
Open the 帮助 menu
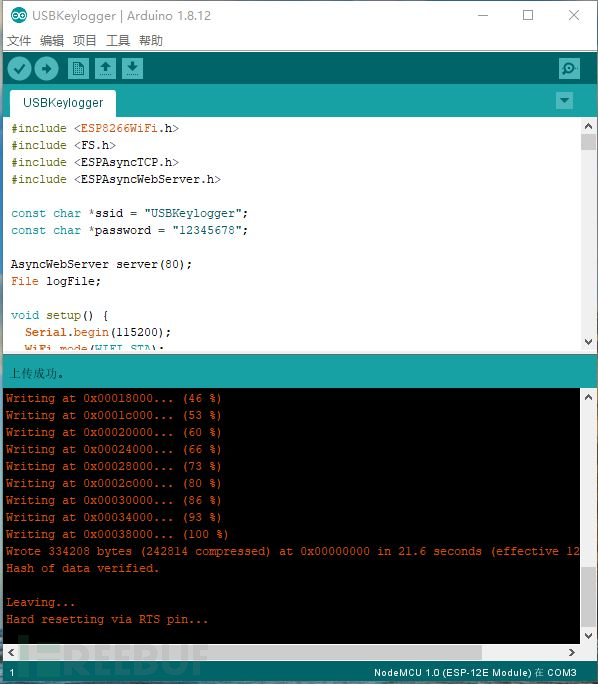tap(151, 41)
